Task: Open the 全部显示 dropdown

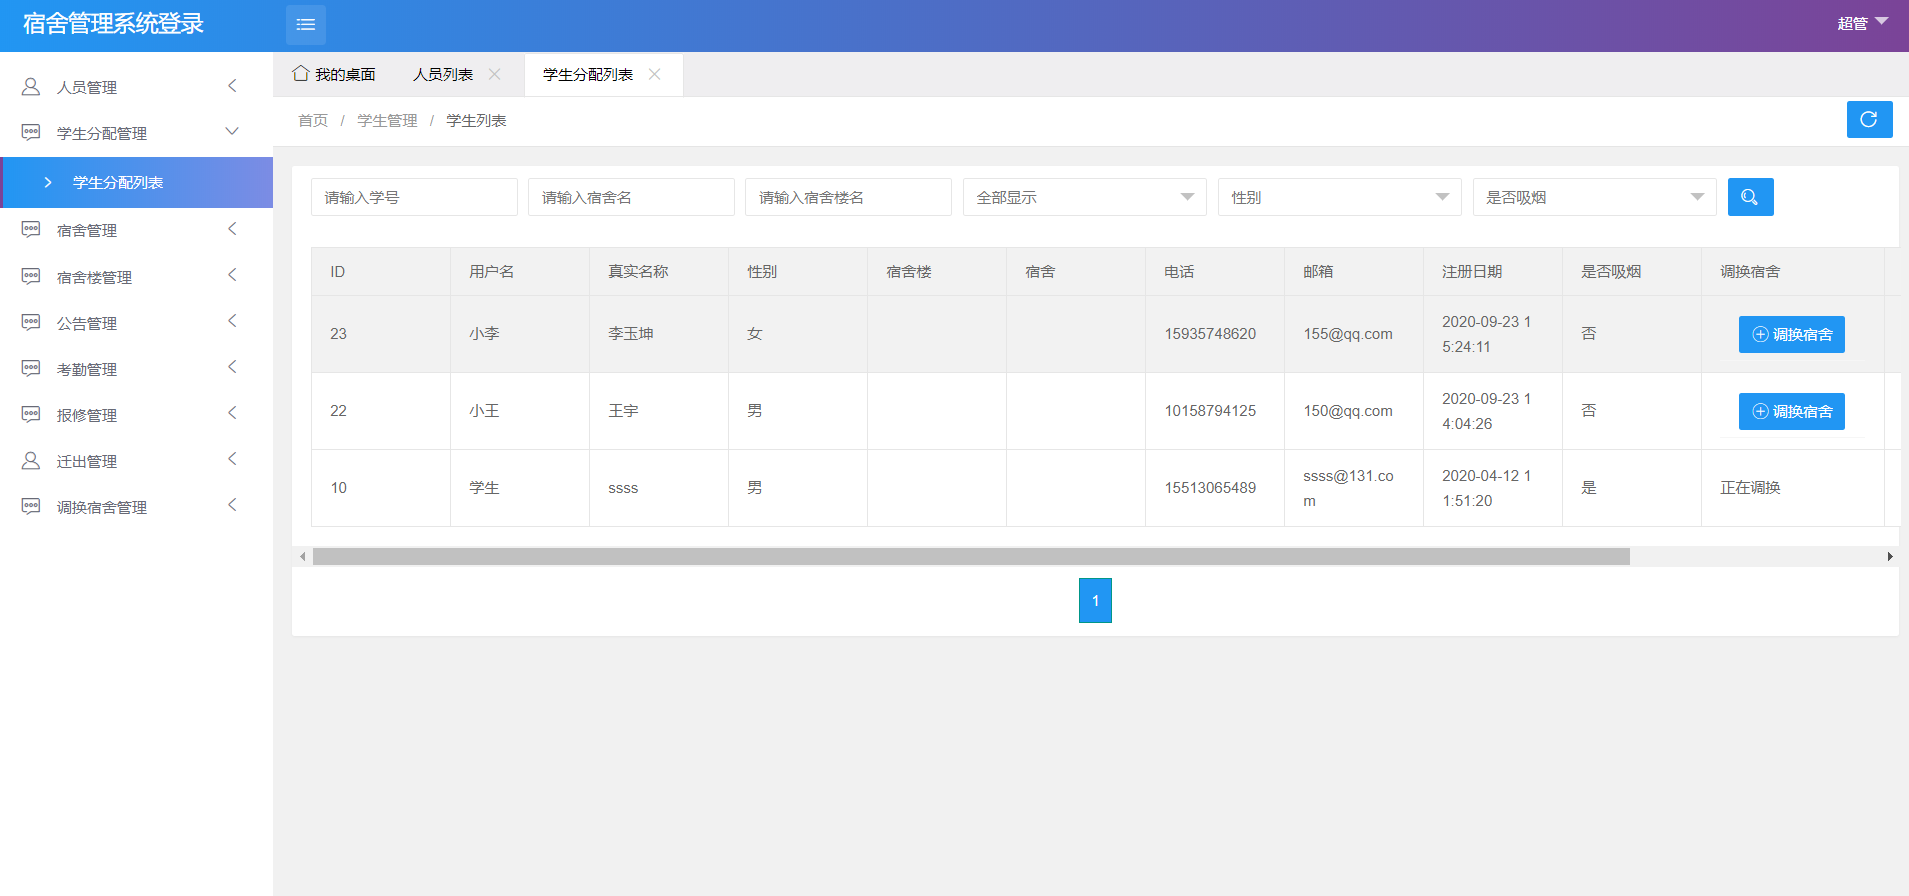Action: [1084, 197]
